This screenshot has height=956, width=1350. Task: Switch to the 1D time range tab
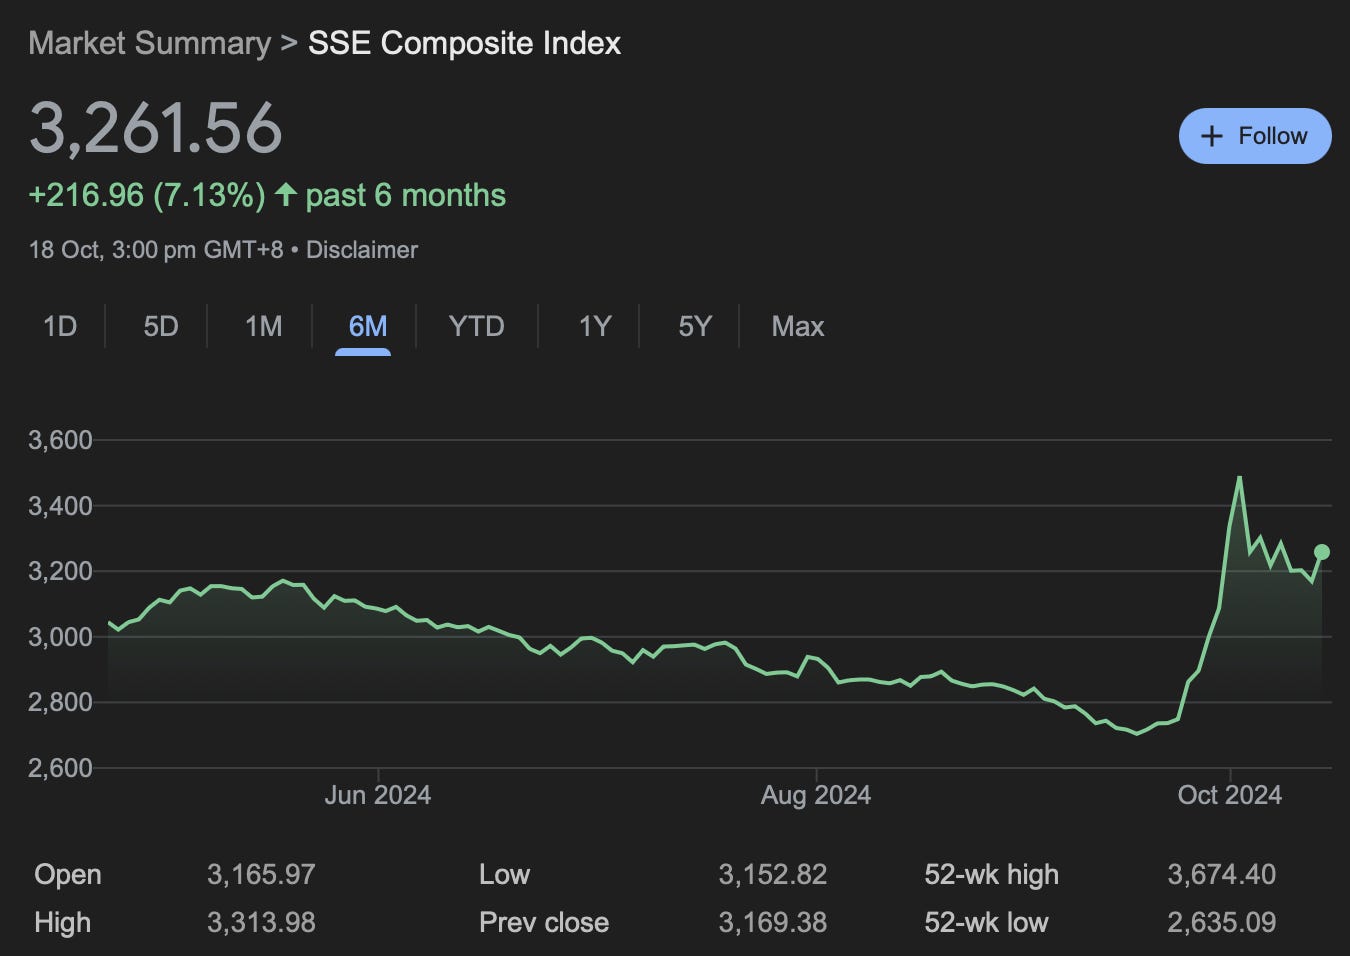click(x=60, y=327)
